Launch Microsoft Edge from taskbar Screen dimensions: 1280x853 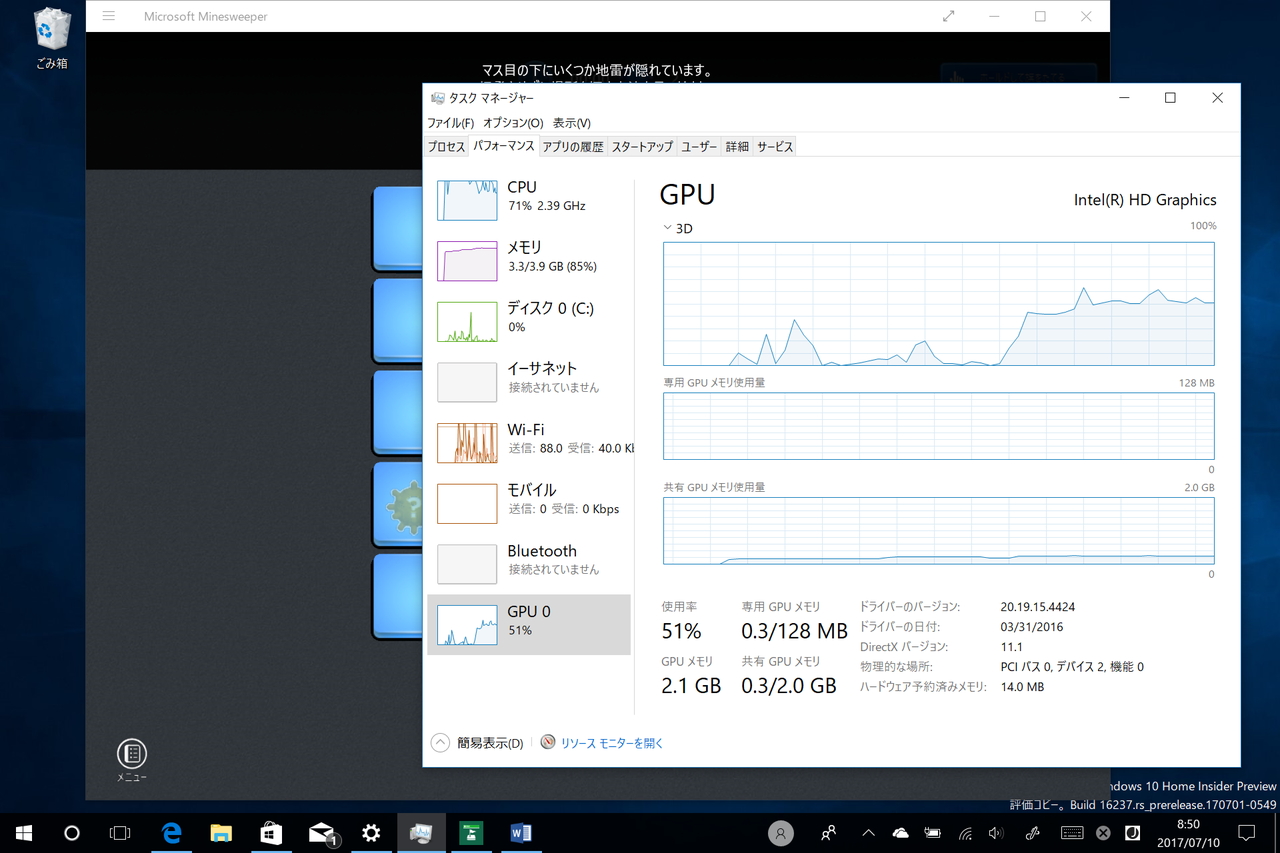(x=171, y=833)
